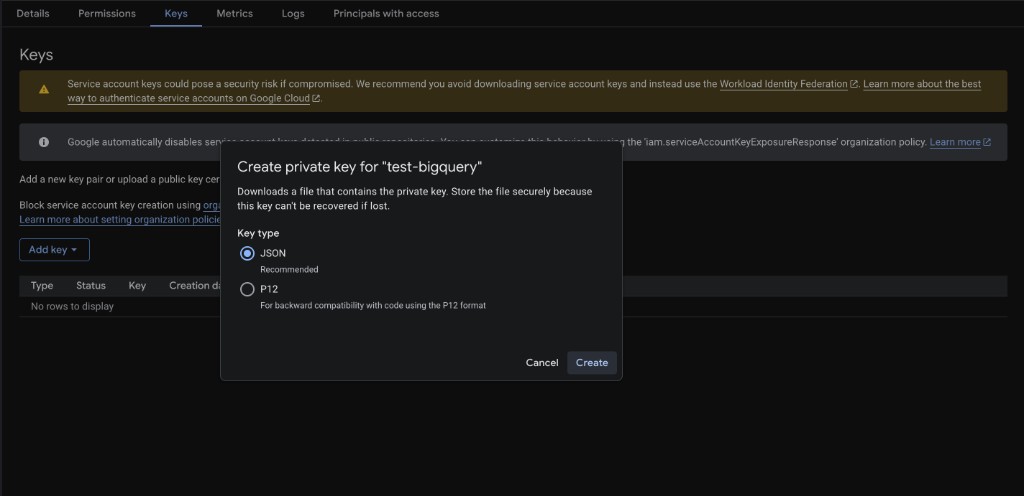
Task: Click the 'Key type' label in dialog
Action: click(x=258, y=233)
